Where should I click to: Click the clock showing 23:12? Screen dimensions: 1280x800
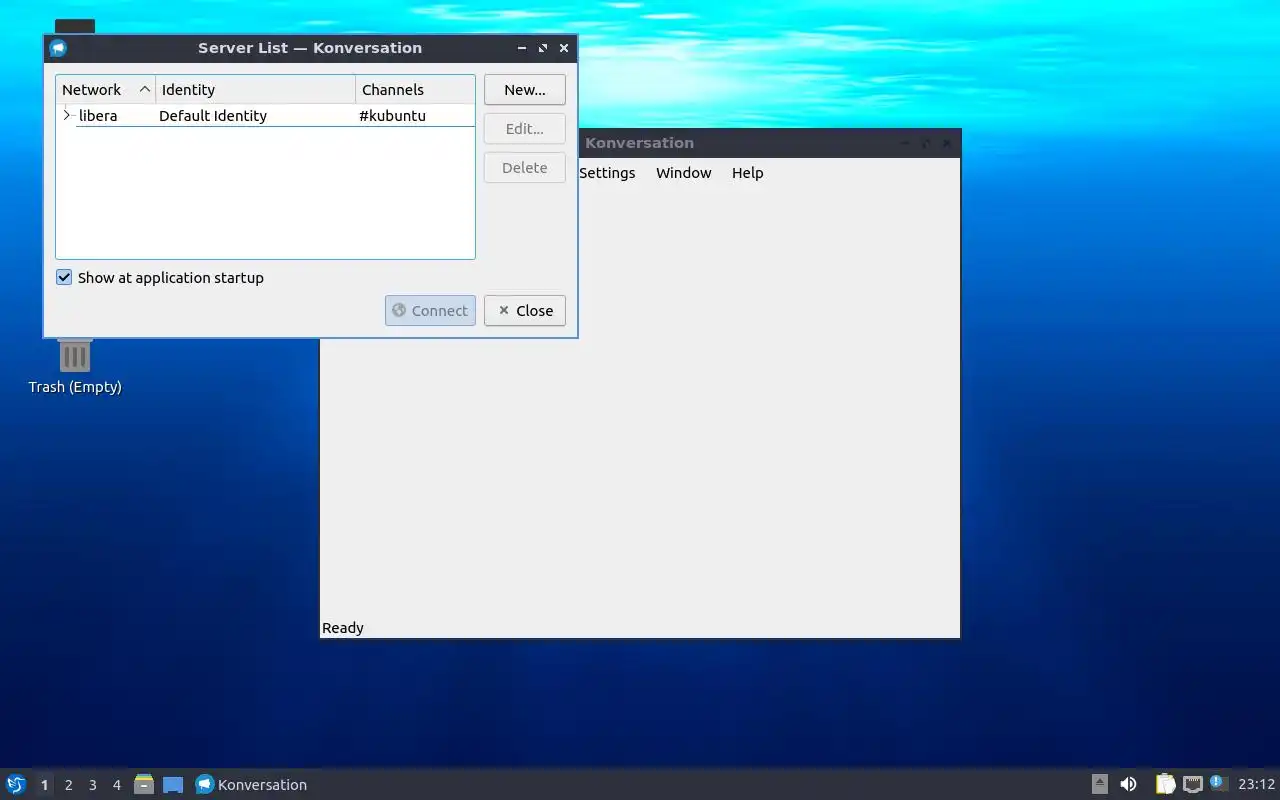1257,784
